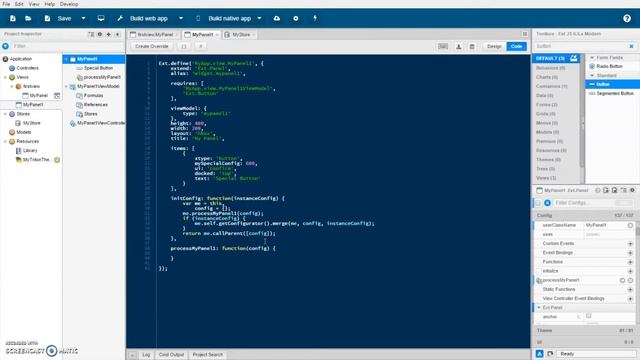
Task: Collapse the Standard toolbox group
Action: pyautogui.click(x=592, y=76)
